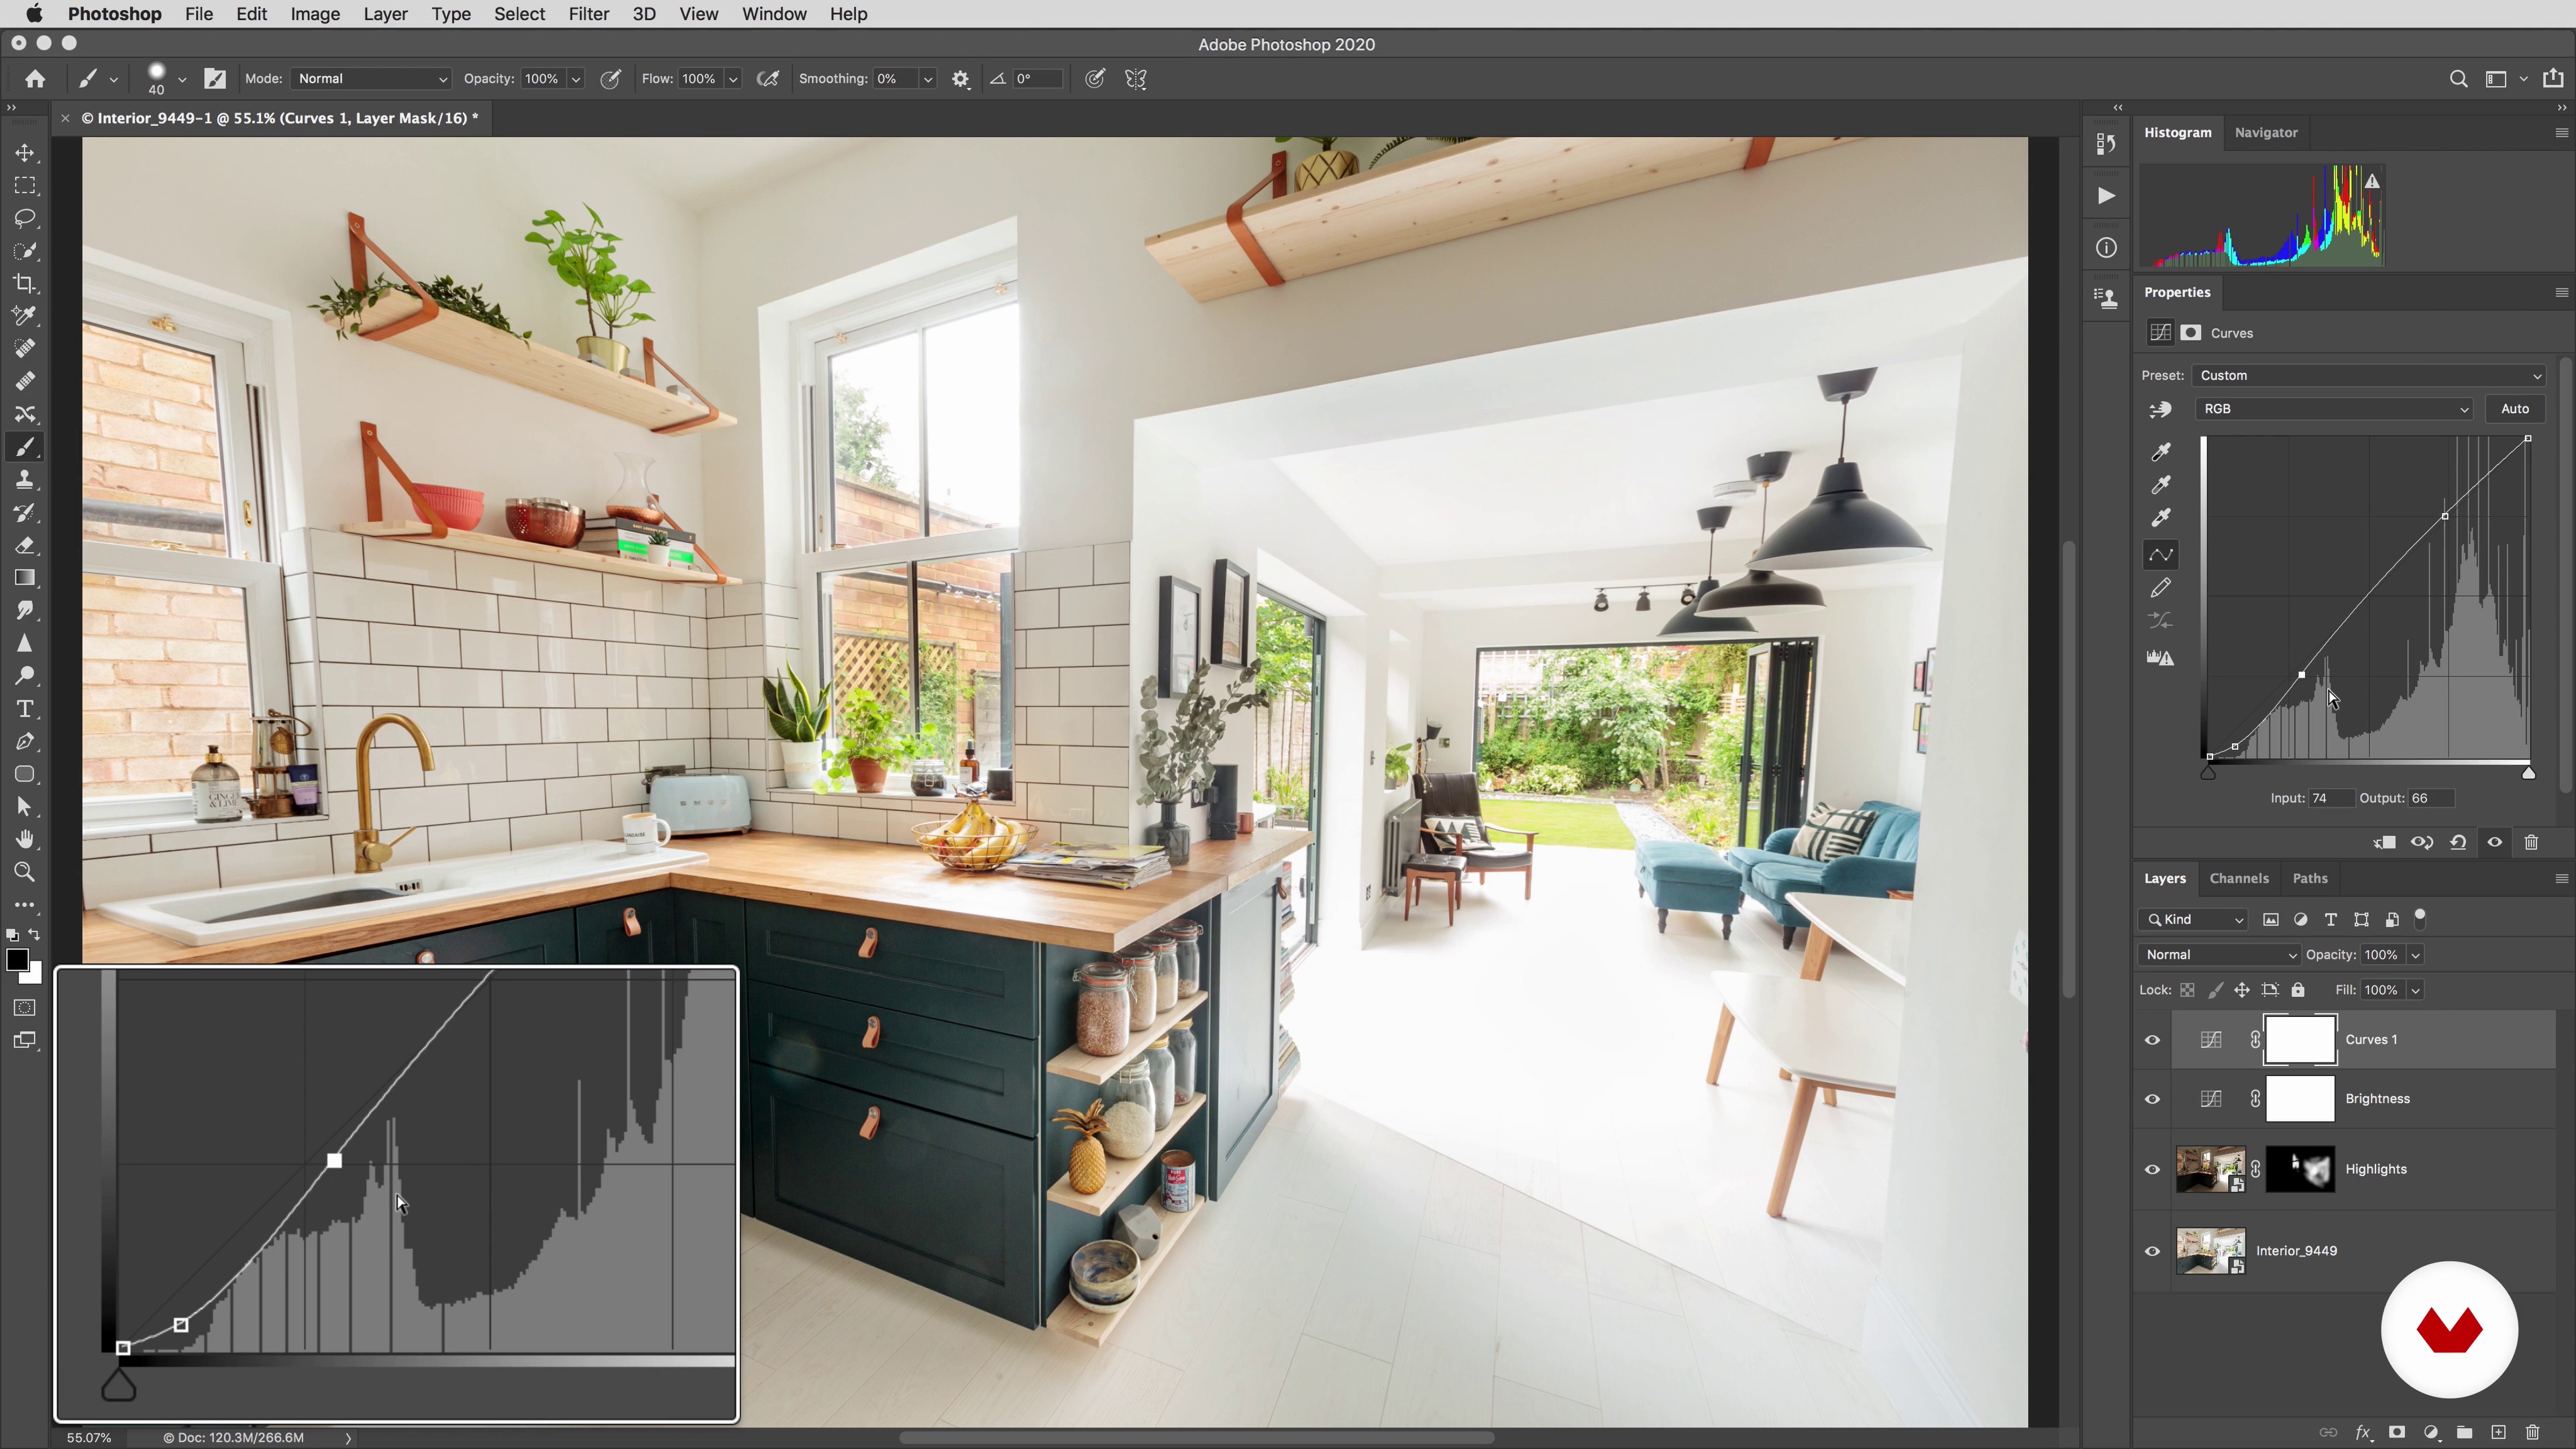Select the Pen tool
Viewport: 2576px width, 1449px height.
[25, 742]
